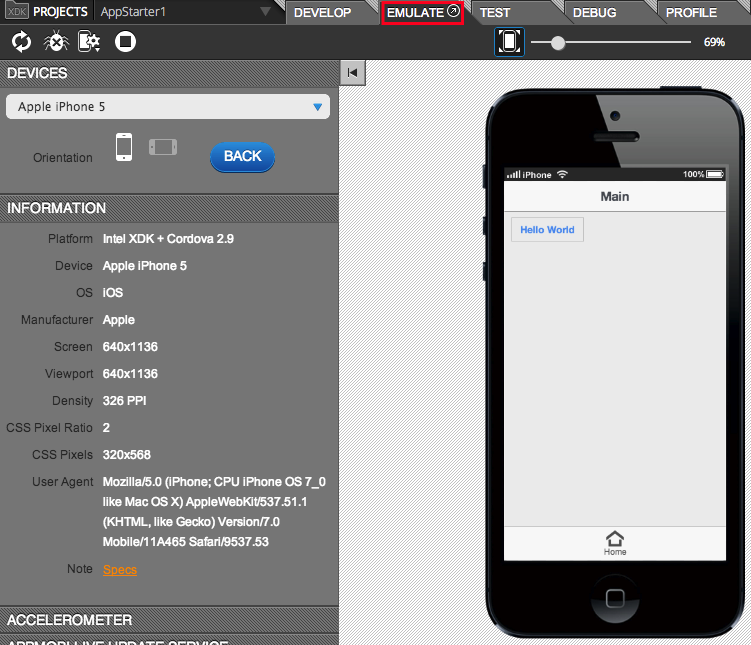The height and width of the screenshot is (645, 751).
Task: Click the Hello World button
Action: tap(547, 230)
